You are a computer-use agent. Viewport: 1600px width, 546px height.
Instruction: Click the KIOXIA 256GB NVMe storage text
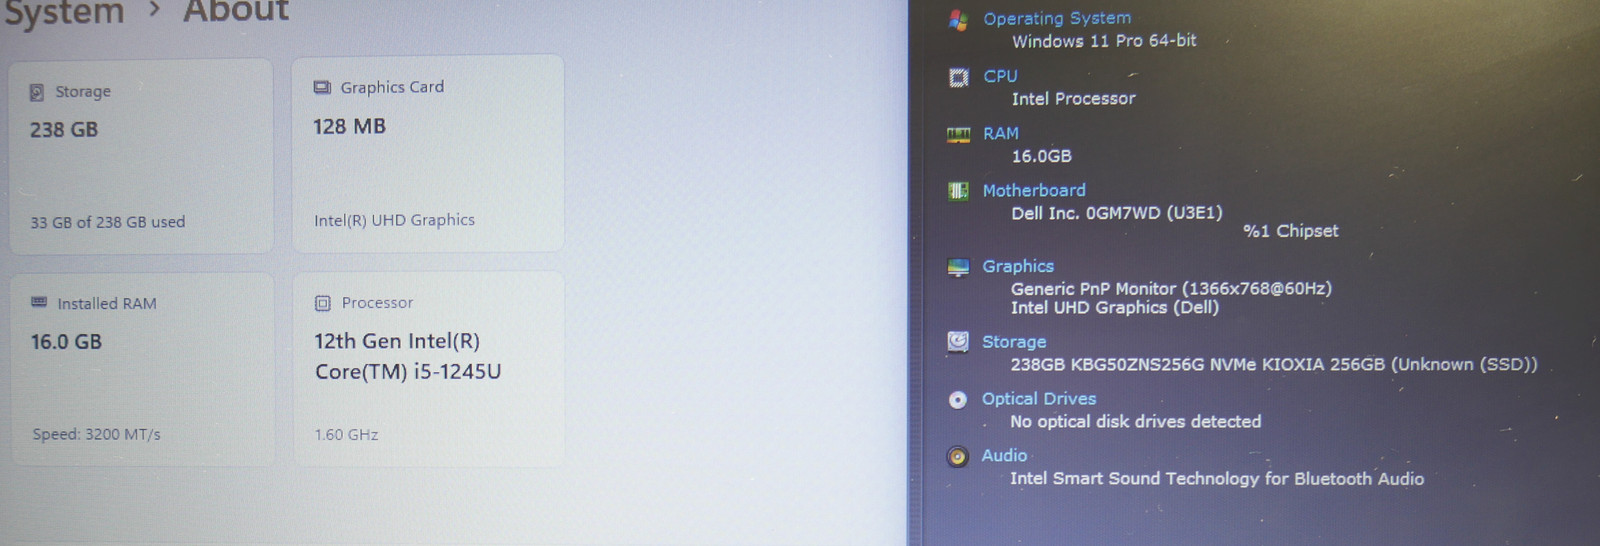(x=1273, y=365)
